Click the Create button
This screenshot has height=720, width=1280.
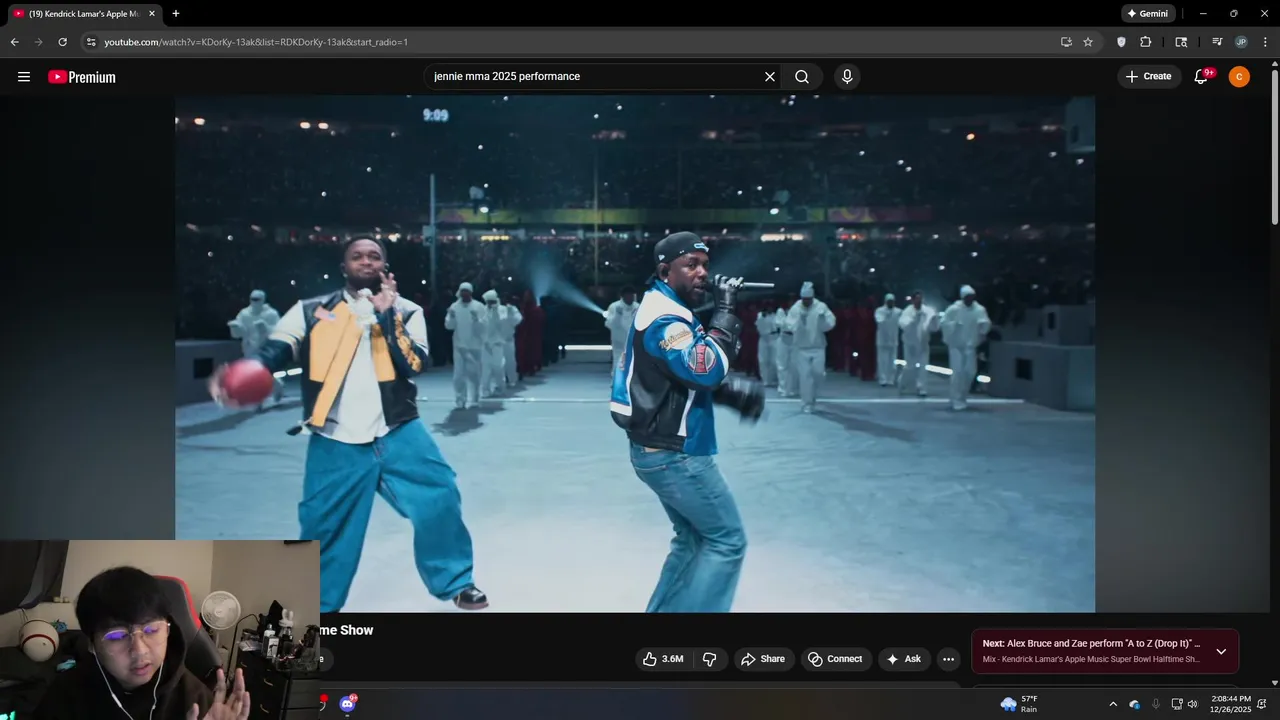[1148, 77]
